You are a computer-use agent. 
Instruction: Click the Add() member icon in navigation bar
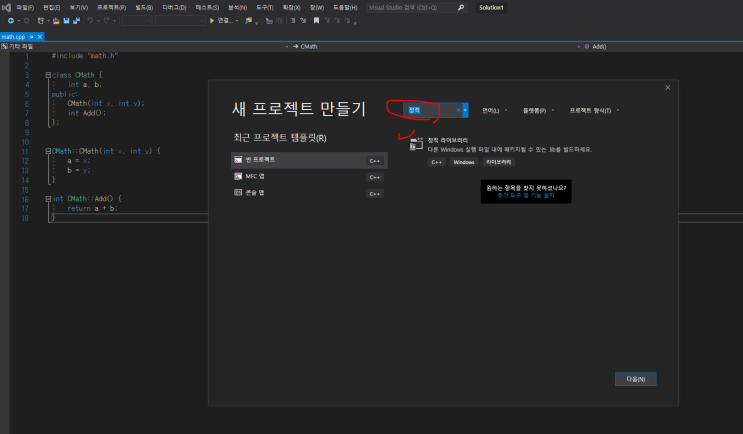(x=587, y=46)
